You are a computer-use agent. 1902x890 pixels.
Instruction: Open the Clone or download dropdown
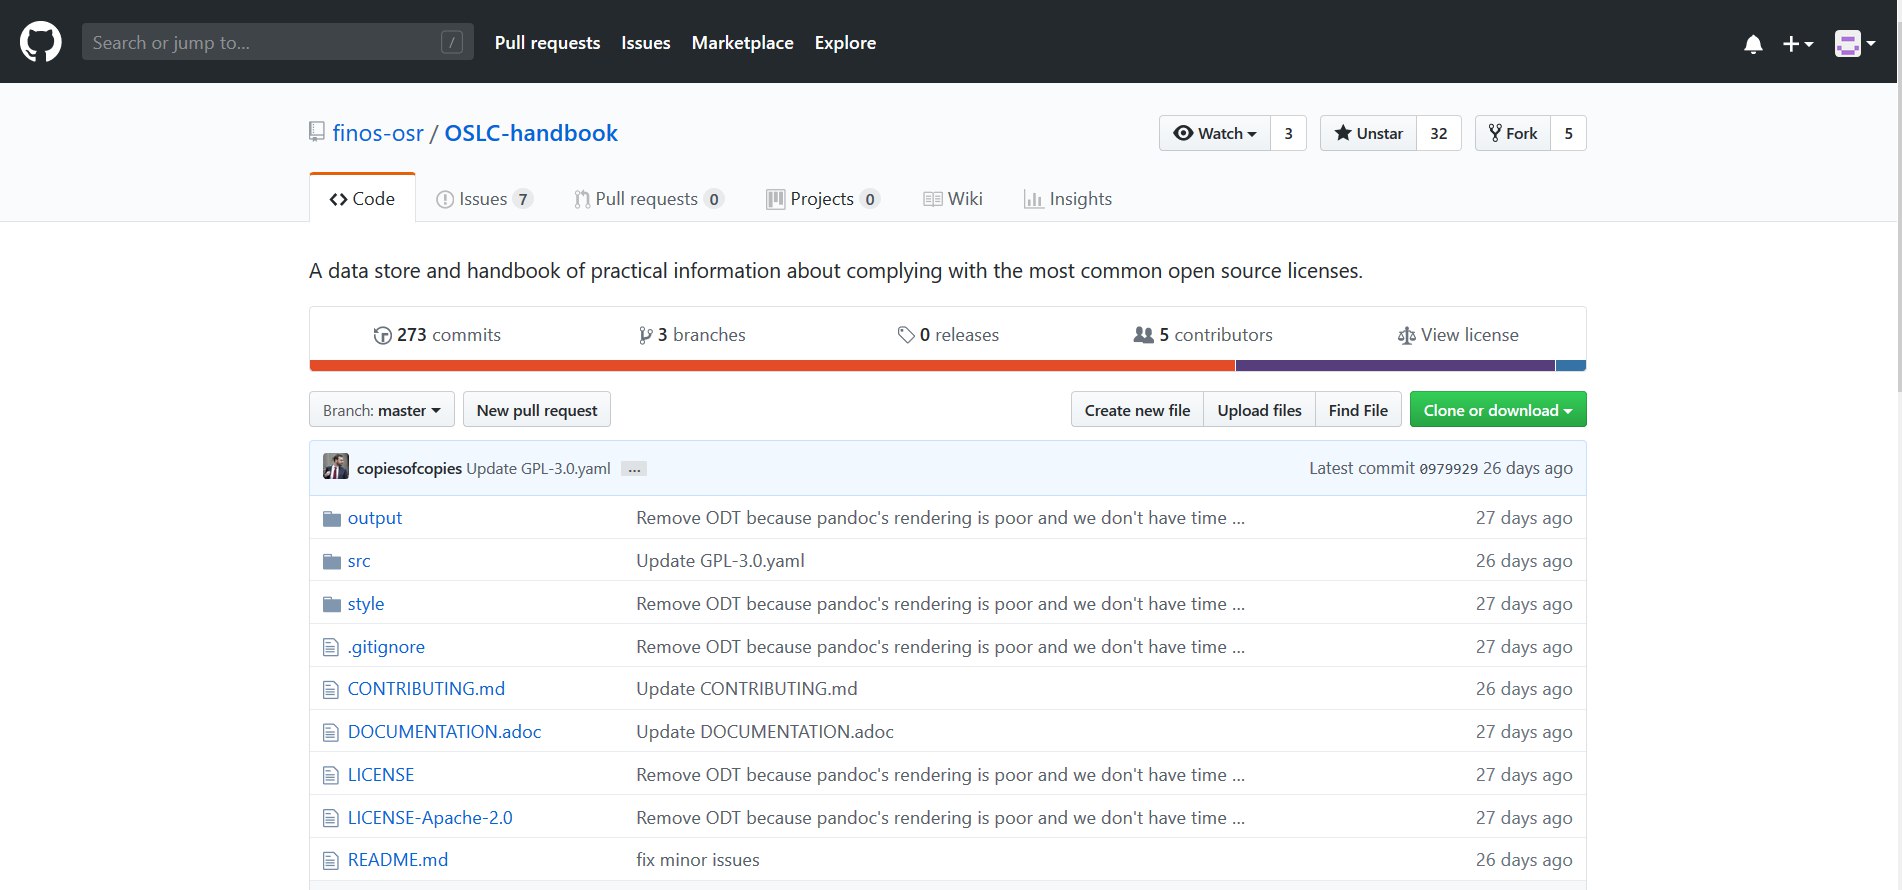click(1498, 410)
